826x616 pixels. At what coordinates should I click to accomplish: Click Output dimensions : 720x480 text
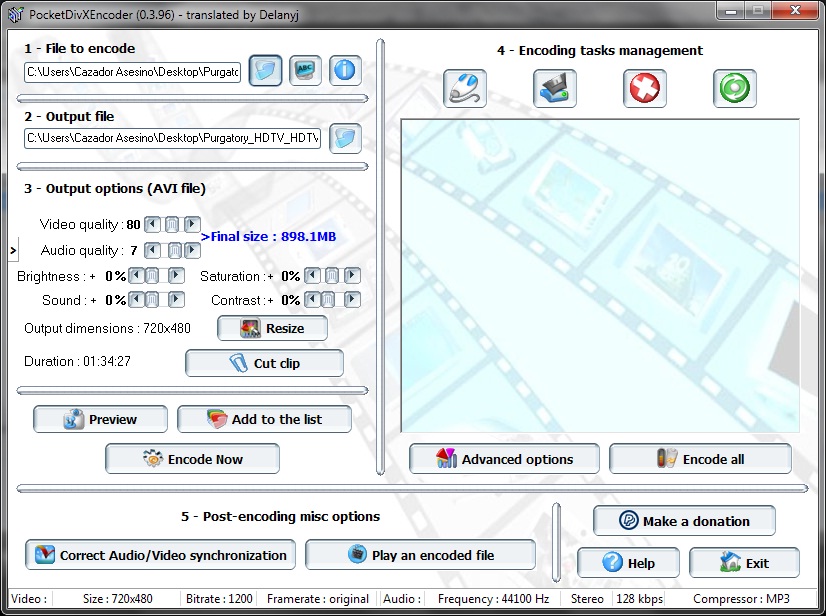107,328
